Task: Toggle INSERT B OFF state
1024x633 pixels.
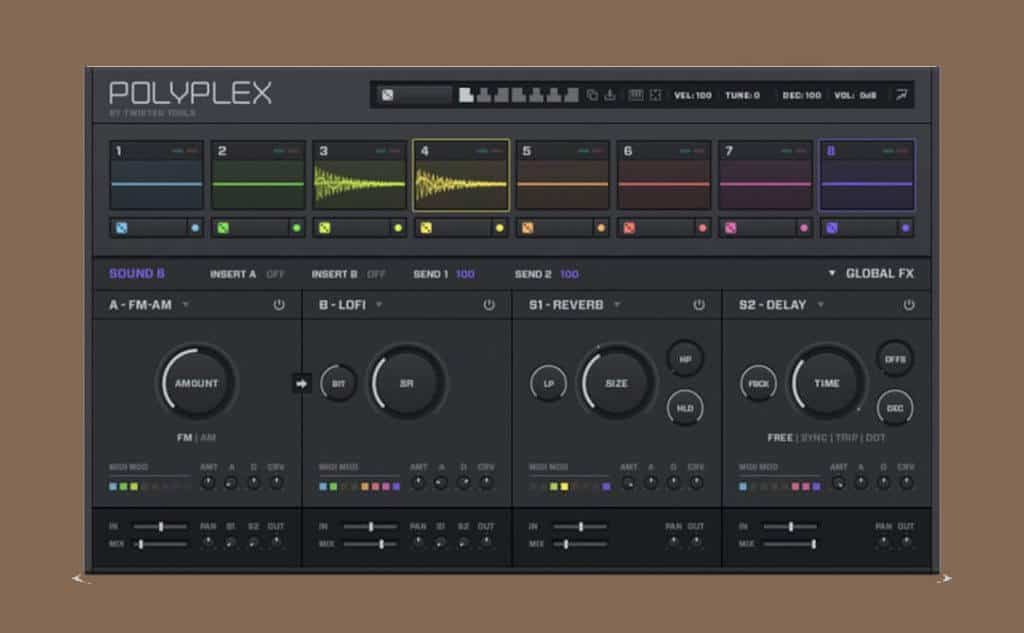Action: pos(376,274)
